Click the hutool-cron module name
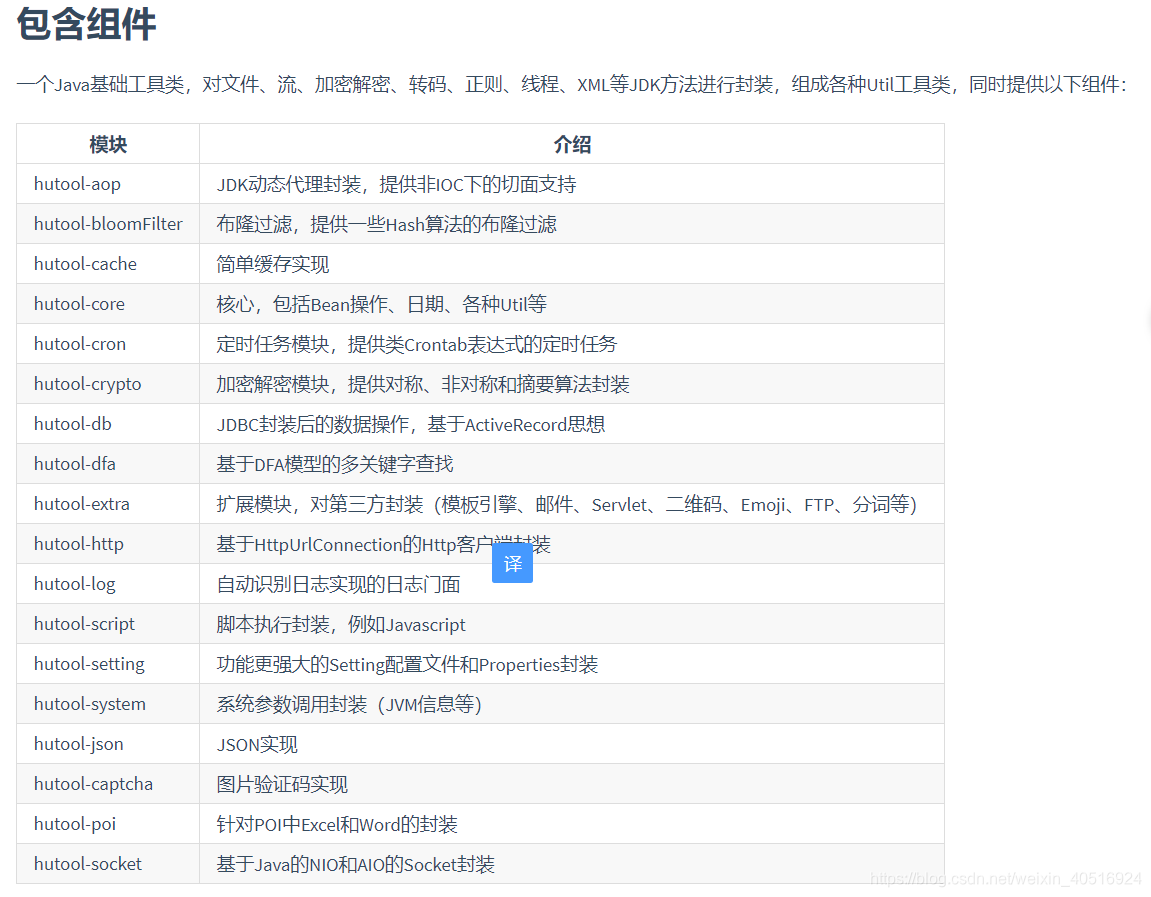The height and width of the screenshot is (897, 1151). [79, 343]
